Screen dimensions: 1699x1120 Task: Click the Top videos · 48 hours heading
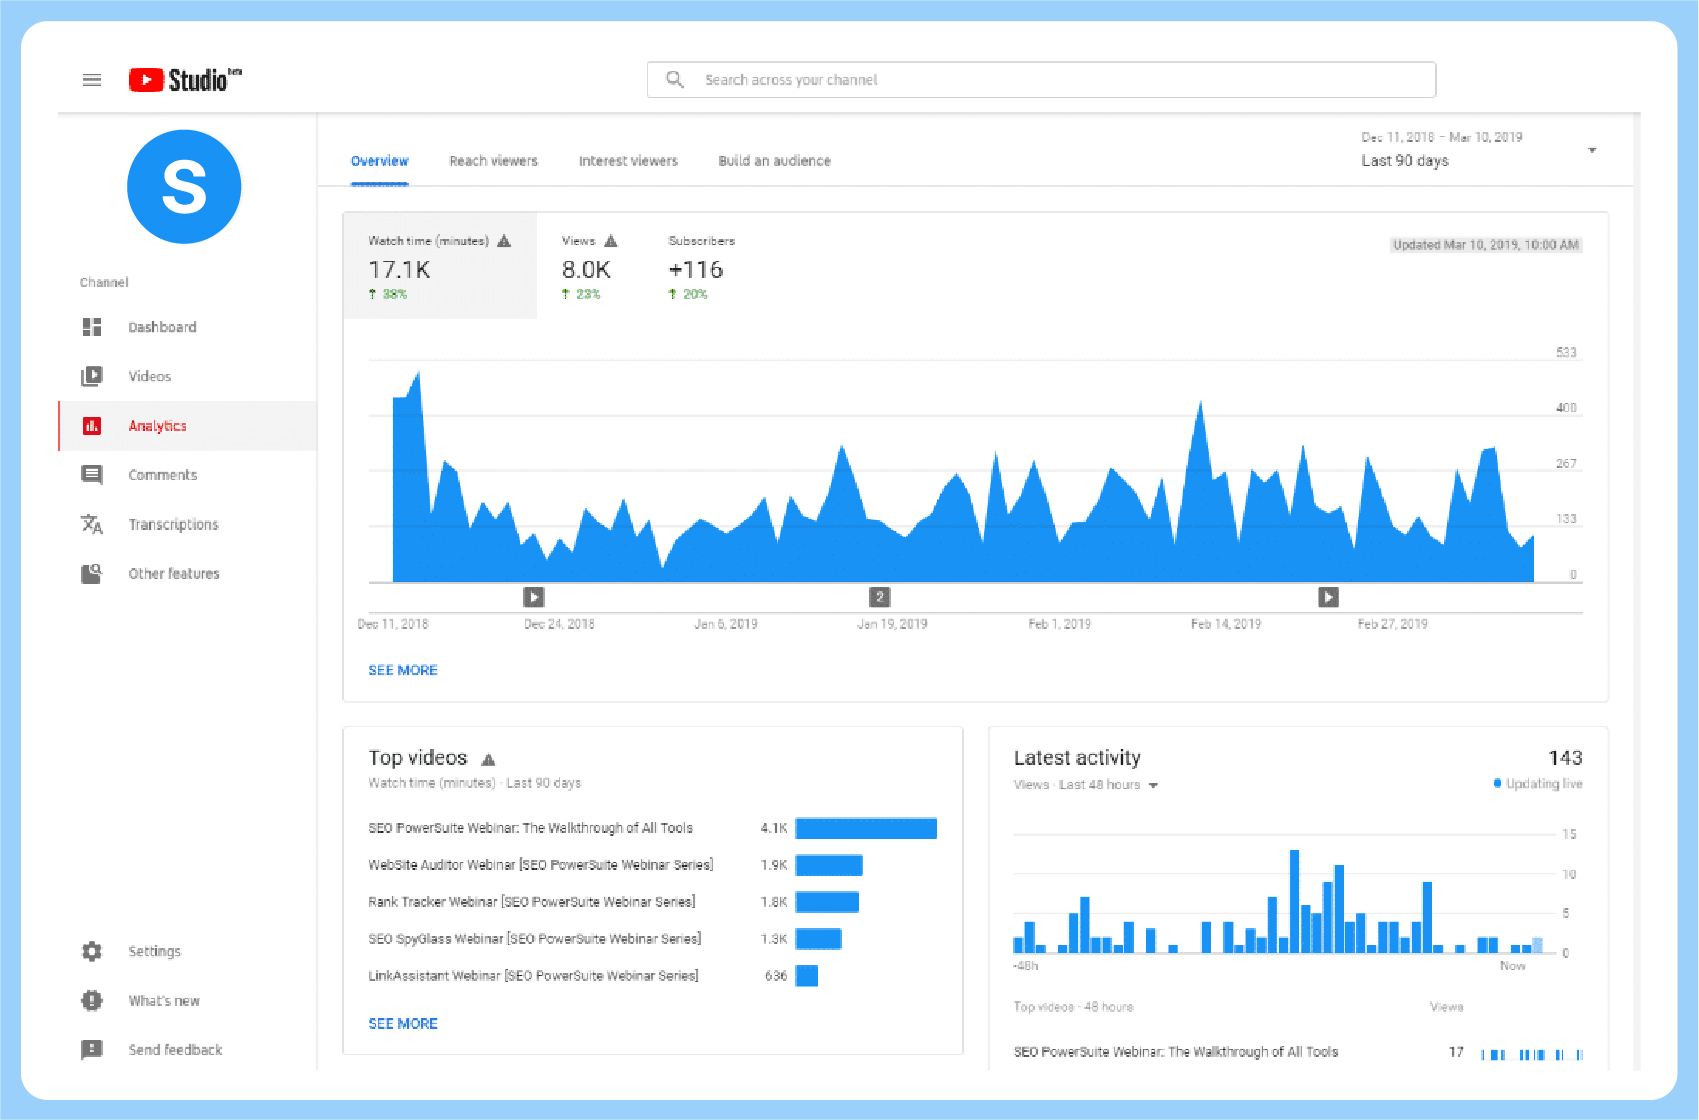point(1073,1007)
